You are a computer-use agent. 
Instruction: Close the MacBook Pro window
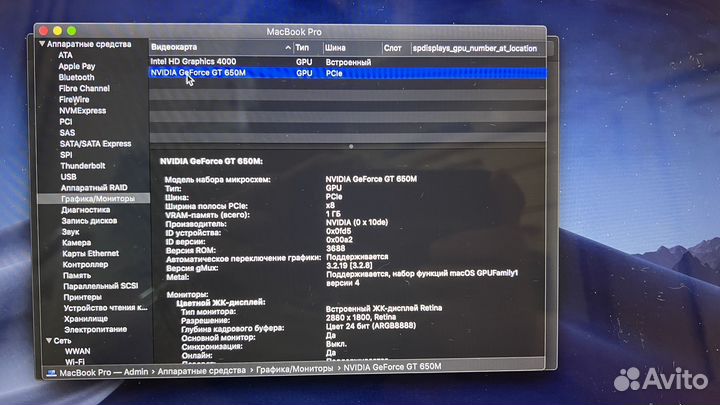[44, 31]
